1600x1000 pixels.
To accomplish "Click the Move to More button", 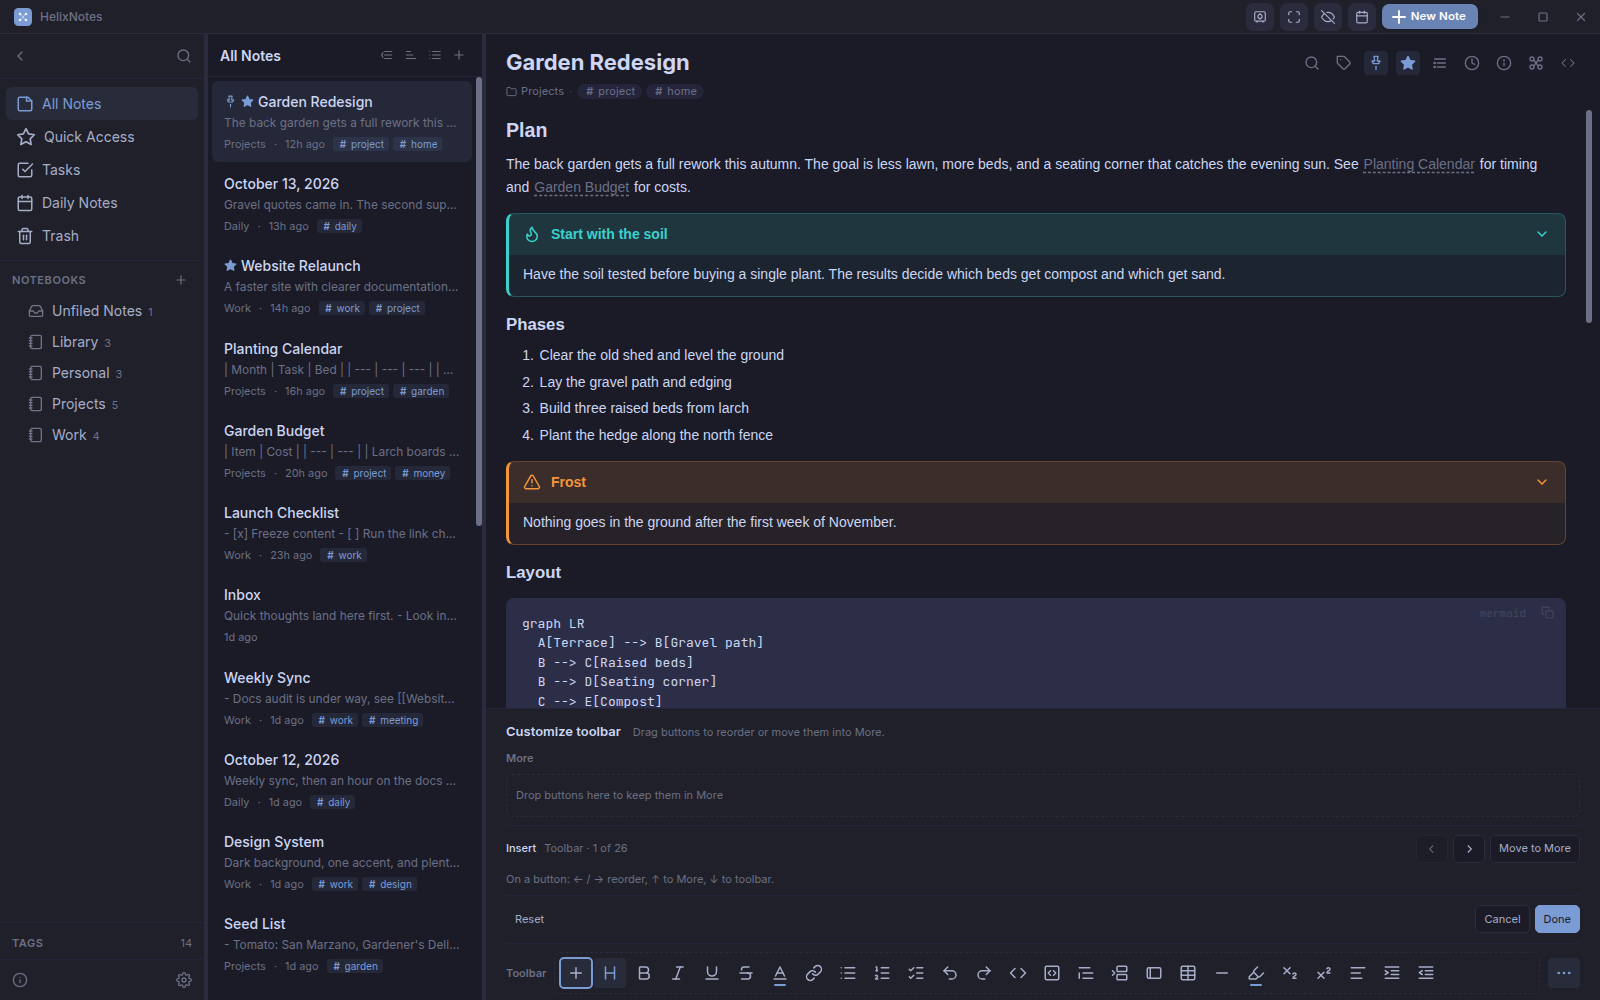I will pos(1535,849).
